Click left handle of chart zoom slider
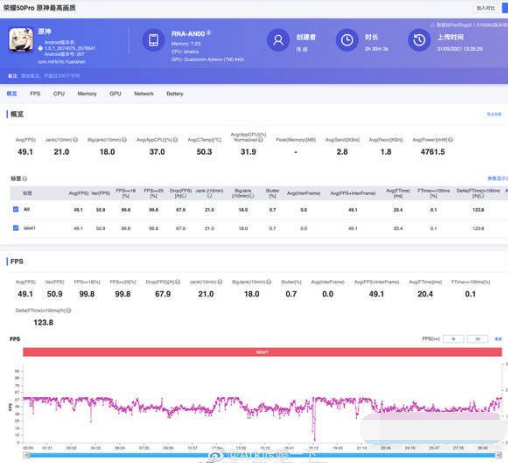The image size is (508, 463). [x=26, y=455]
